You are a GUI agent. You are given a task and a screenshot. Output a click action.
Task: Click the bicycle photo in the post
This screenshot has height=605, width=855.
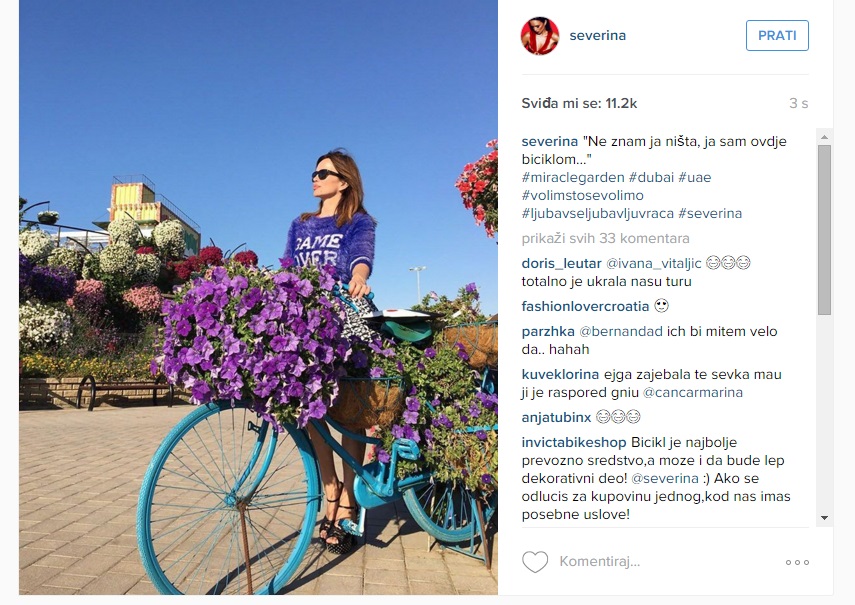(x=258, y=297)
